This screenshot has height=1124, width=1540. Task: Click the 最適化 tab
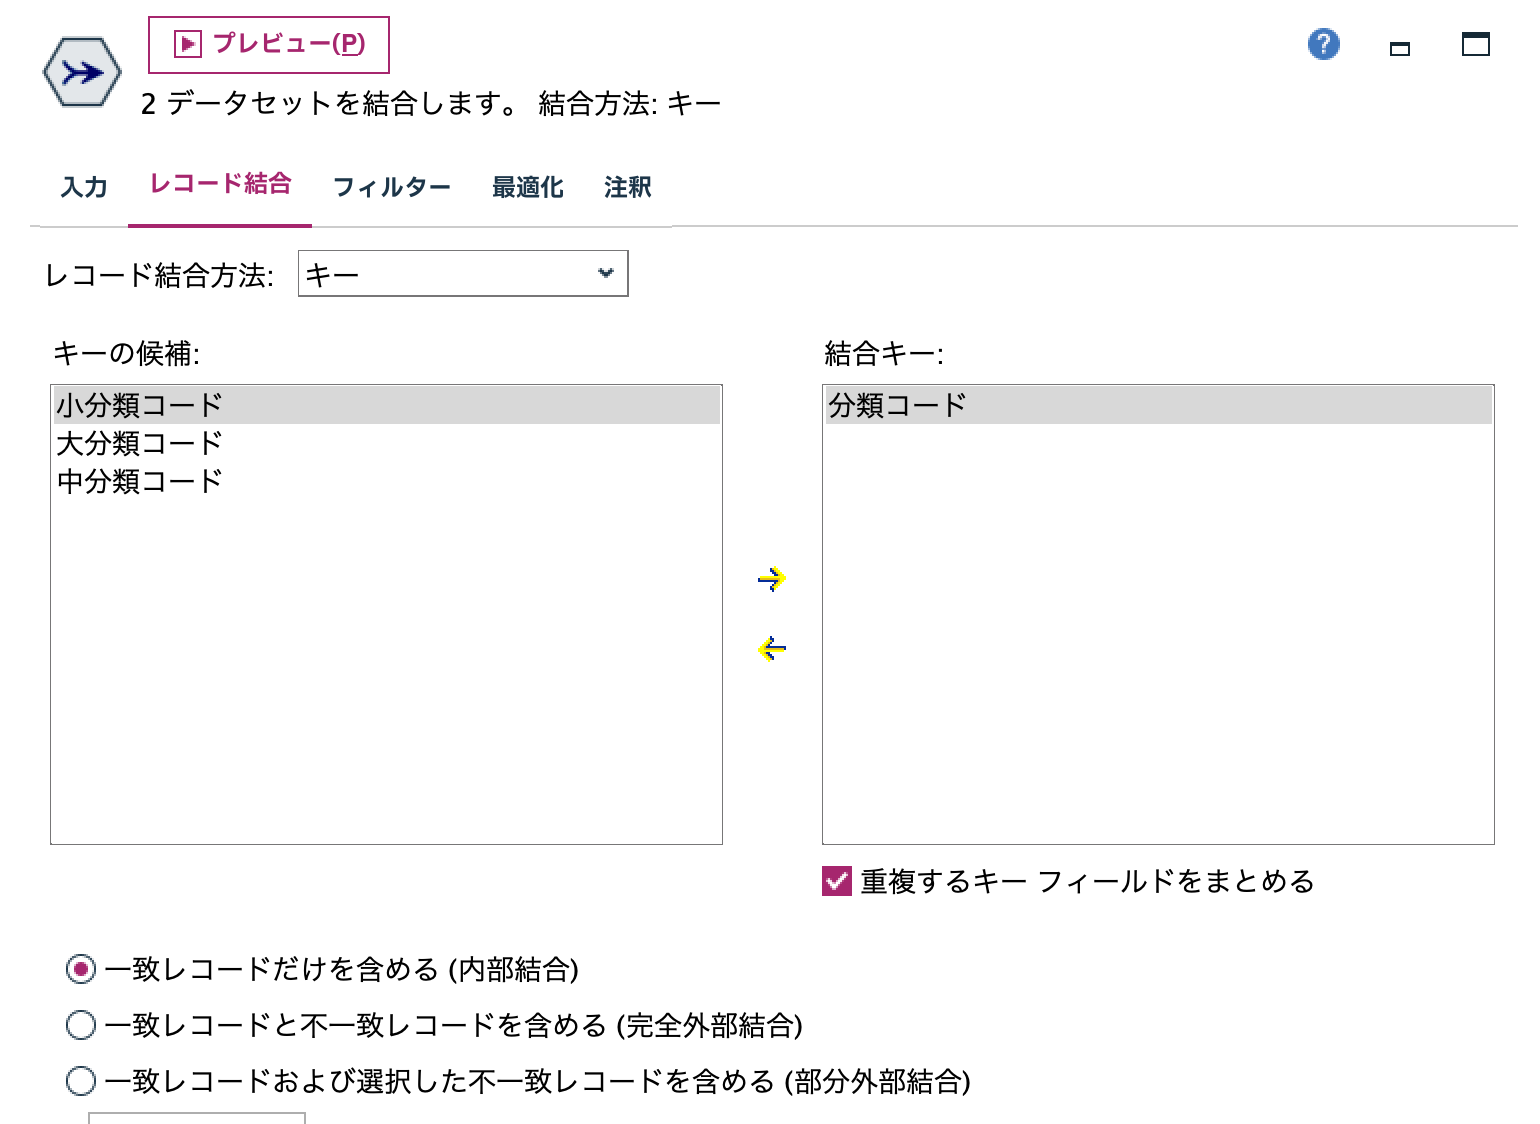pos(527,187)
